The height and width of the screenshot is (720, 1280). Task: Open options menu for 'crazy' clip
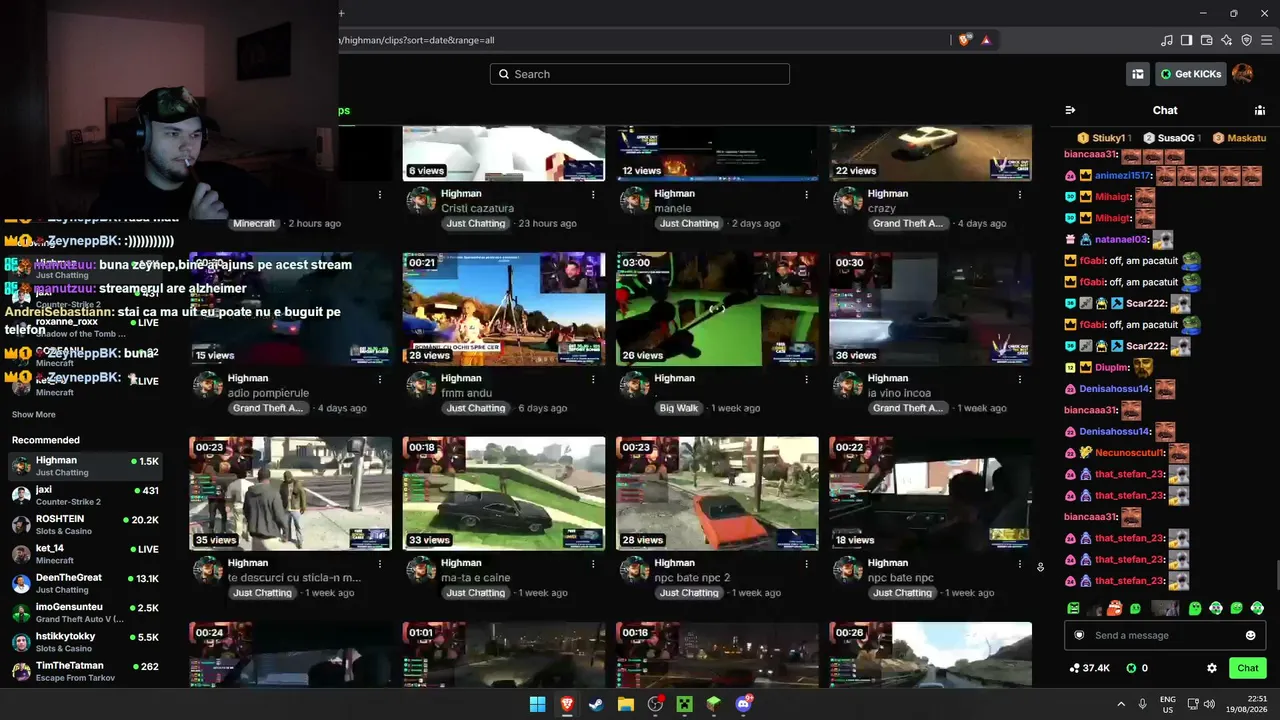pos(1020,194)
